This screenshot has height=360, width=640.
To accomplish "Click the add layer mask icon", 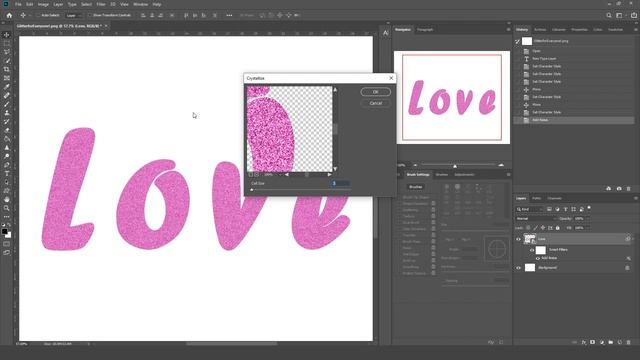I will 593,342.
